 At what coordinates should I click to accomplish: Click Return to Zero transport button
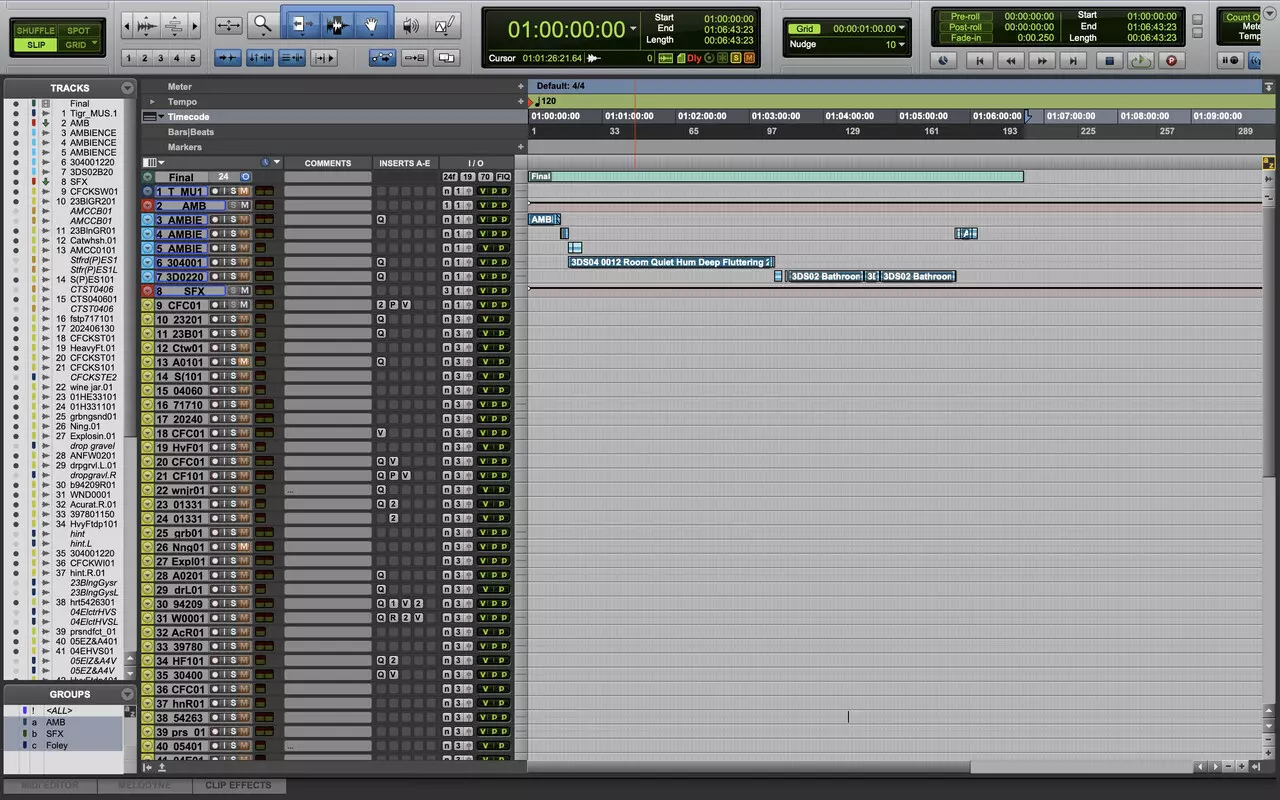(979, 61)
